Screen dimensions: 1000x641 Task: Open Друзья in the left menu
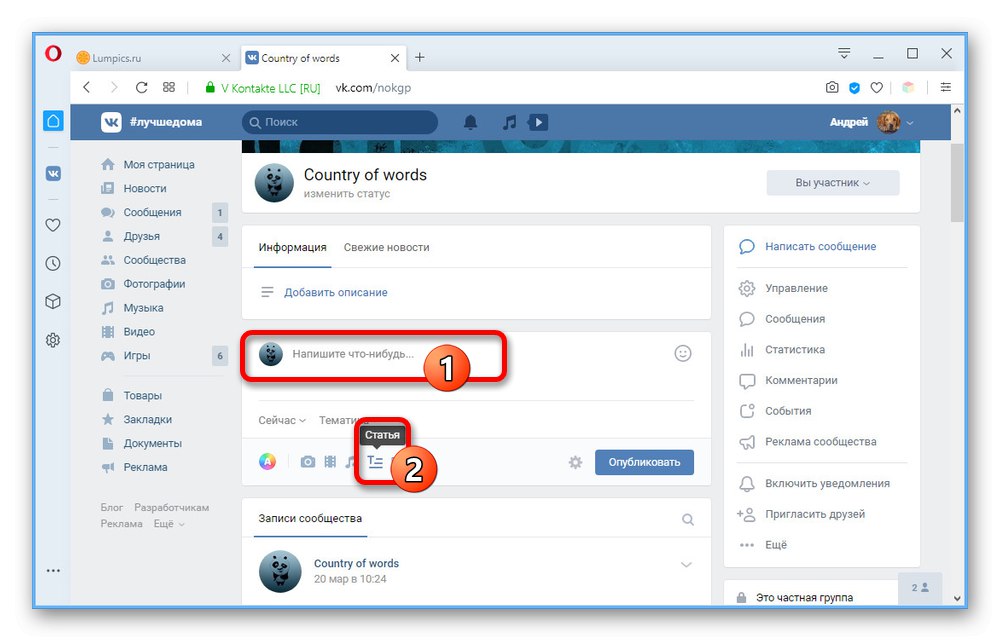tap(142, 237)
